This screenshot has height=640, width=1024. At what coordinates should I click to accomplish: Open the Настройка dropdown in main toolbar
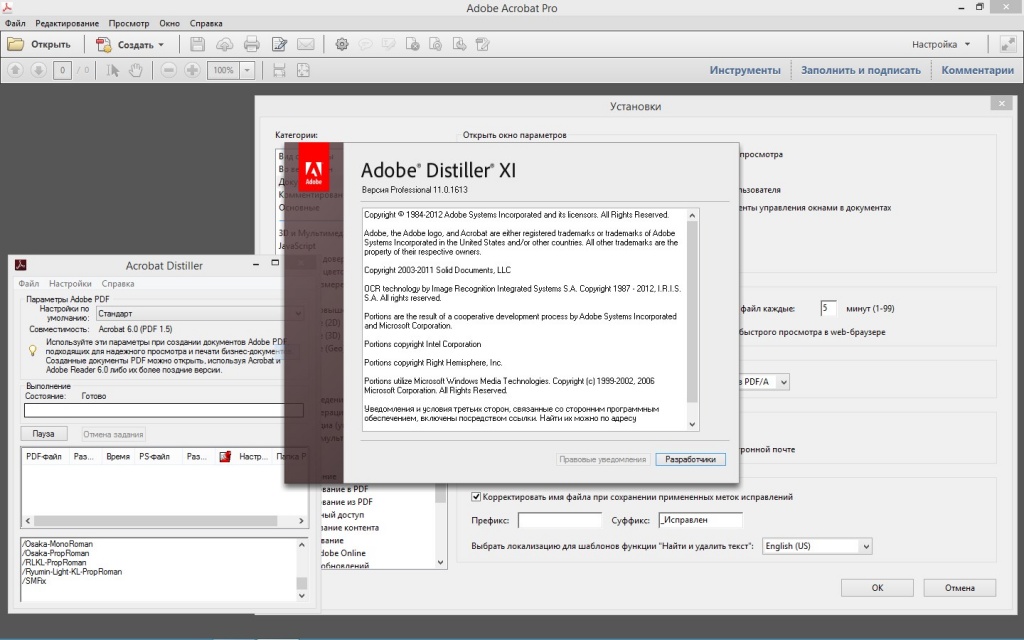940,44
